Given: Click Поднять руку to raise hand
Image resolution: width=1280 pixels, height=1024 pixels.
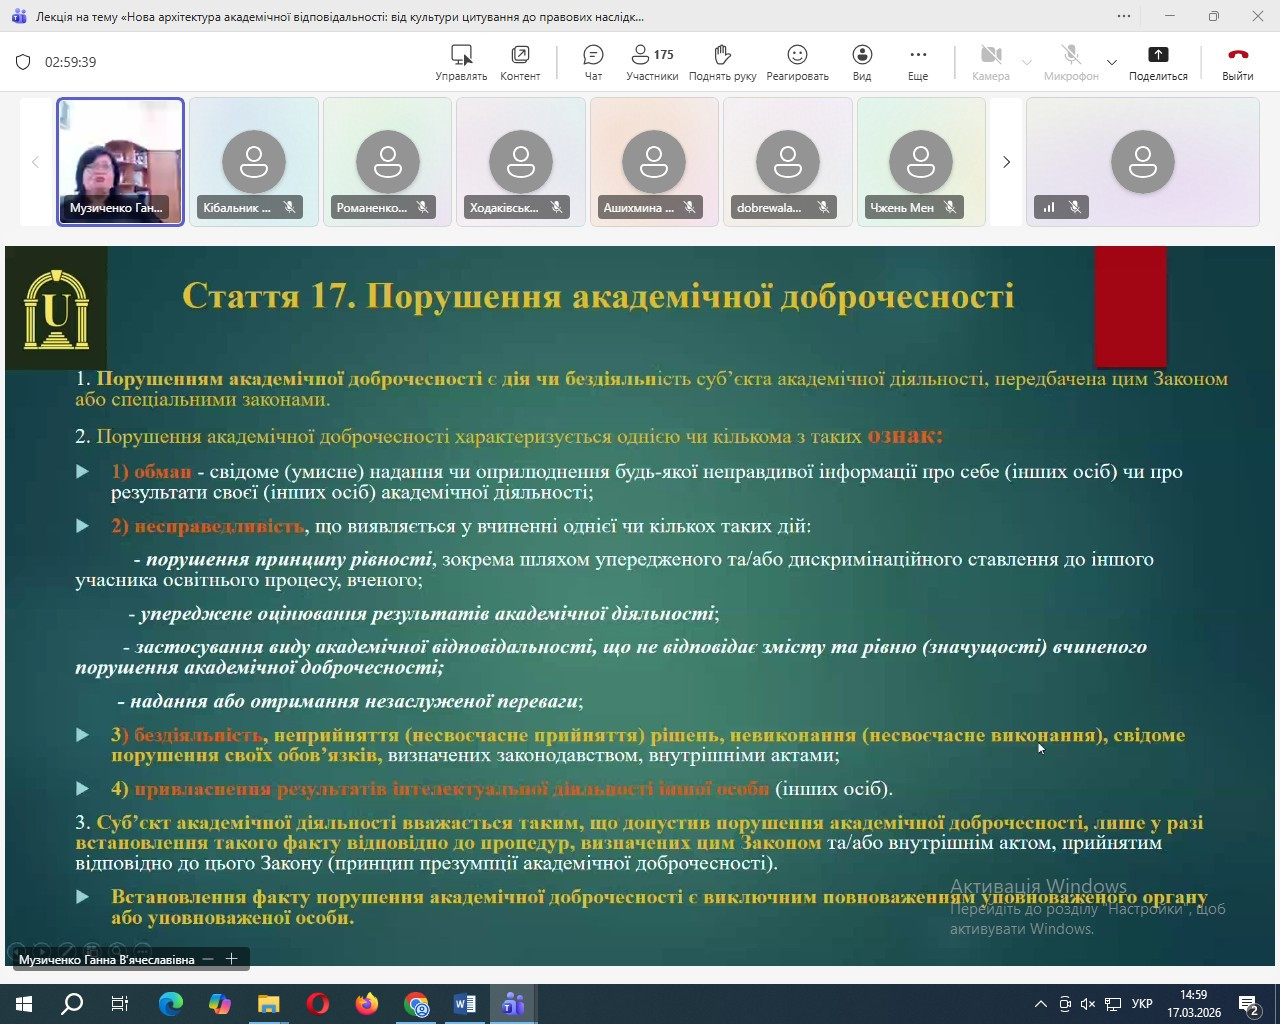Looking at the screenshot, I should point(722,62).
